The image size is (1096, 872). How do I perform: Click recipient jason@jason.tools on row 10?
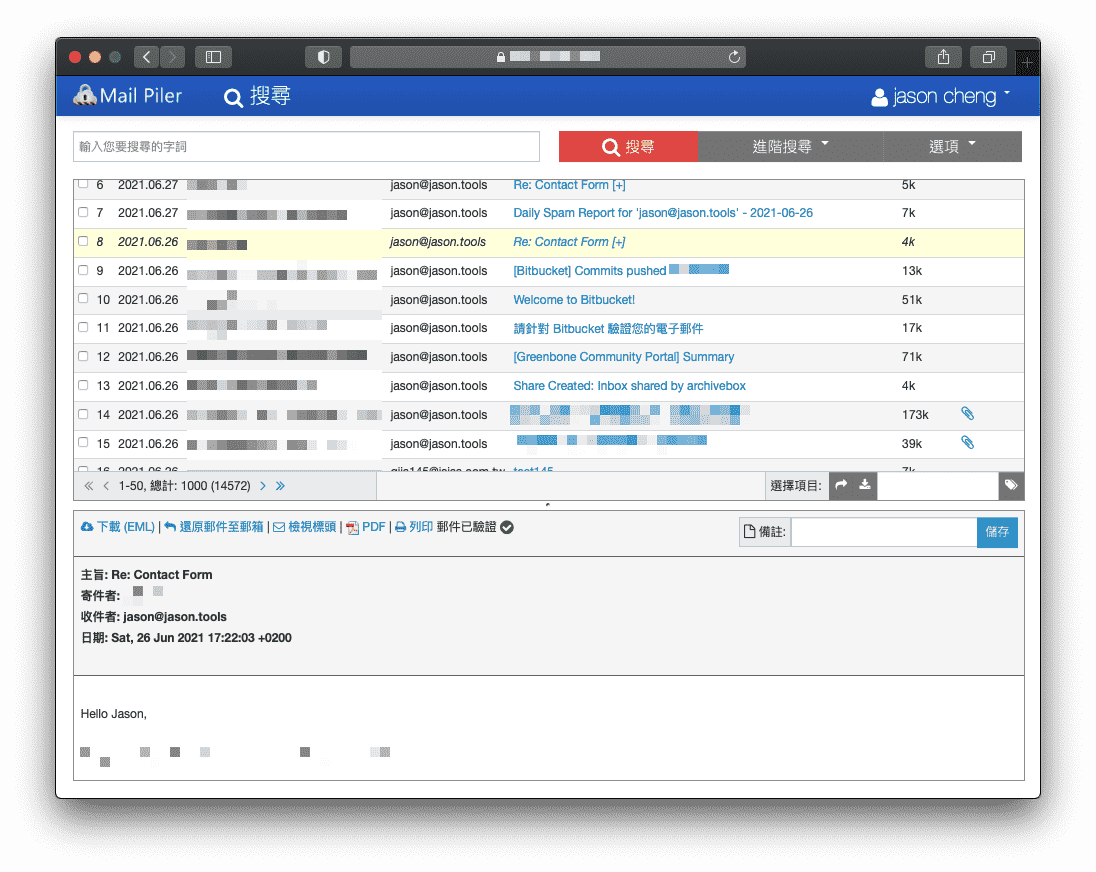coord(439,300)
